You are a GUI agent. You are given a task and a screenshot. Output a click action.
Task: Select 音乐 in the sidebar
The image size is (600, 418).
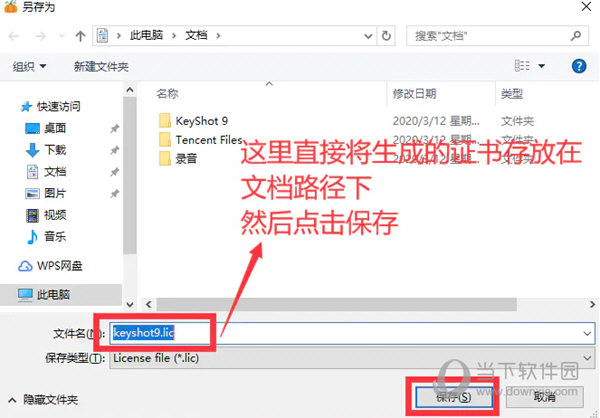pyautogui.click(x=46, y=237)
